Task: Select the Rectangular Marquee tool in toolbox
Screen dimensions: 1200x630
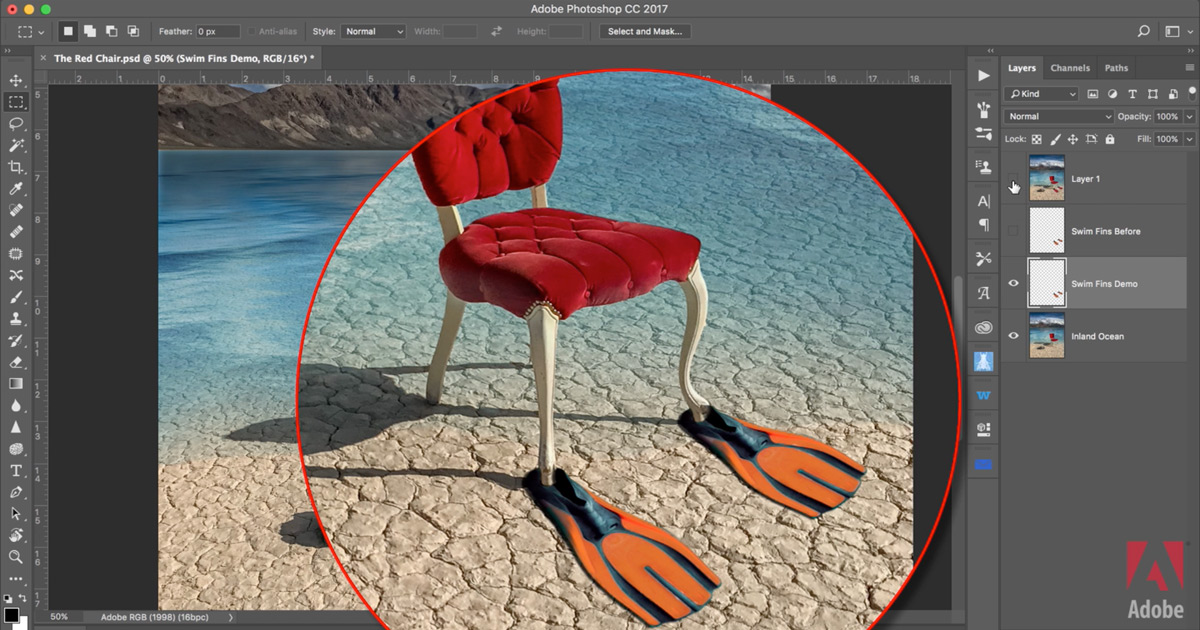Action: point(16,102)
